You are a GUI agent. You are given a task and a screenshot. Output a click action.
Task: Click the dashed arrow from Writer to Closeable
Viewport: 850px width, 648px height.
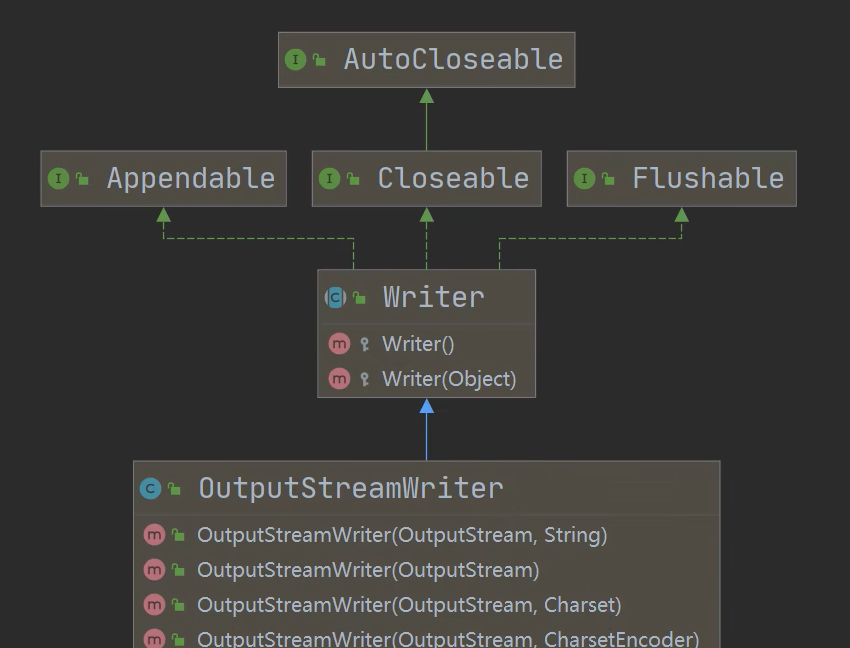pos(427,238)
